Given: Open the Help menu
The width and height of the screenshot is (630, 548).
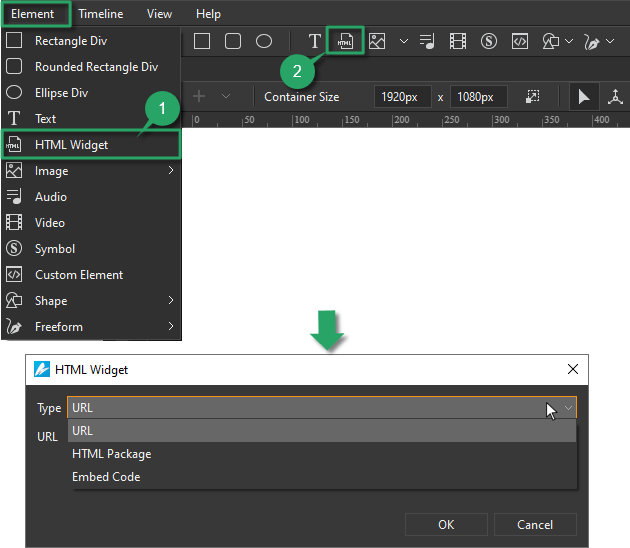Looking at the screenshot, I should click(208, 14).
